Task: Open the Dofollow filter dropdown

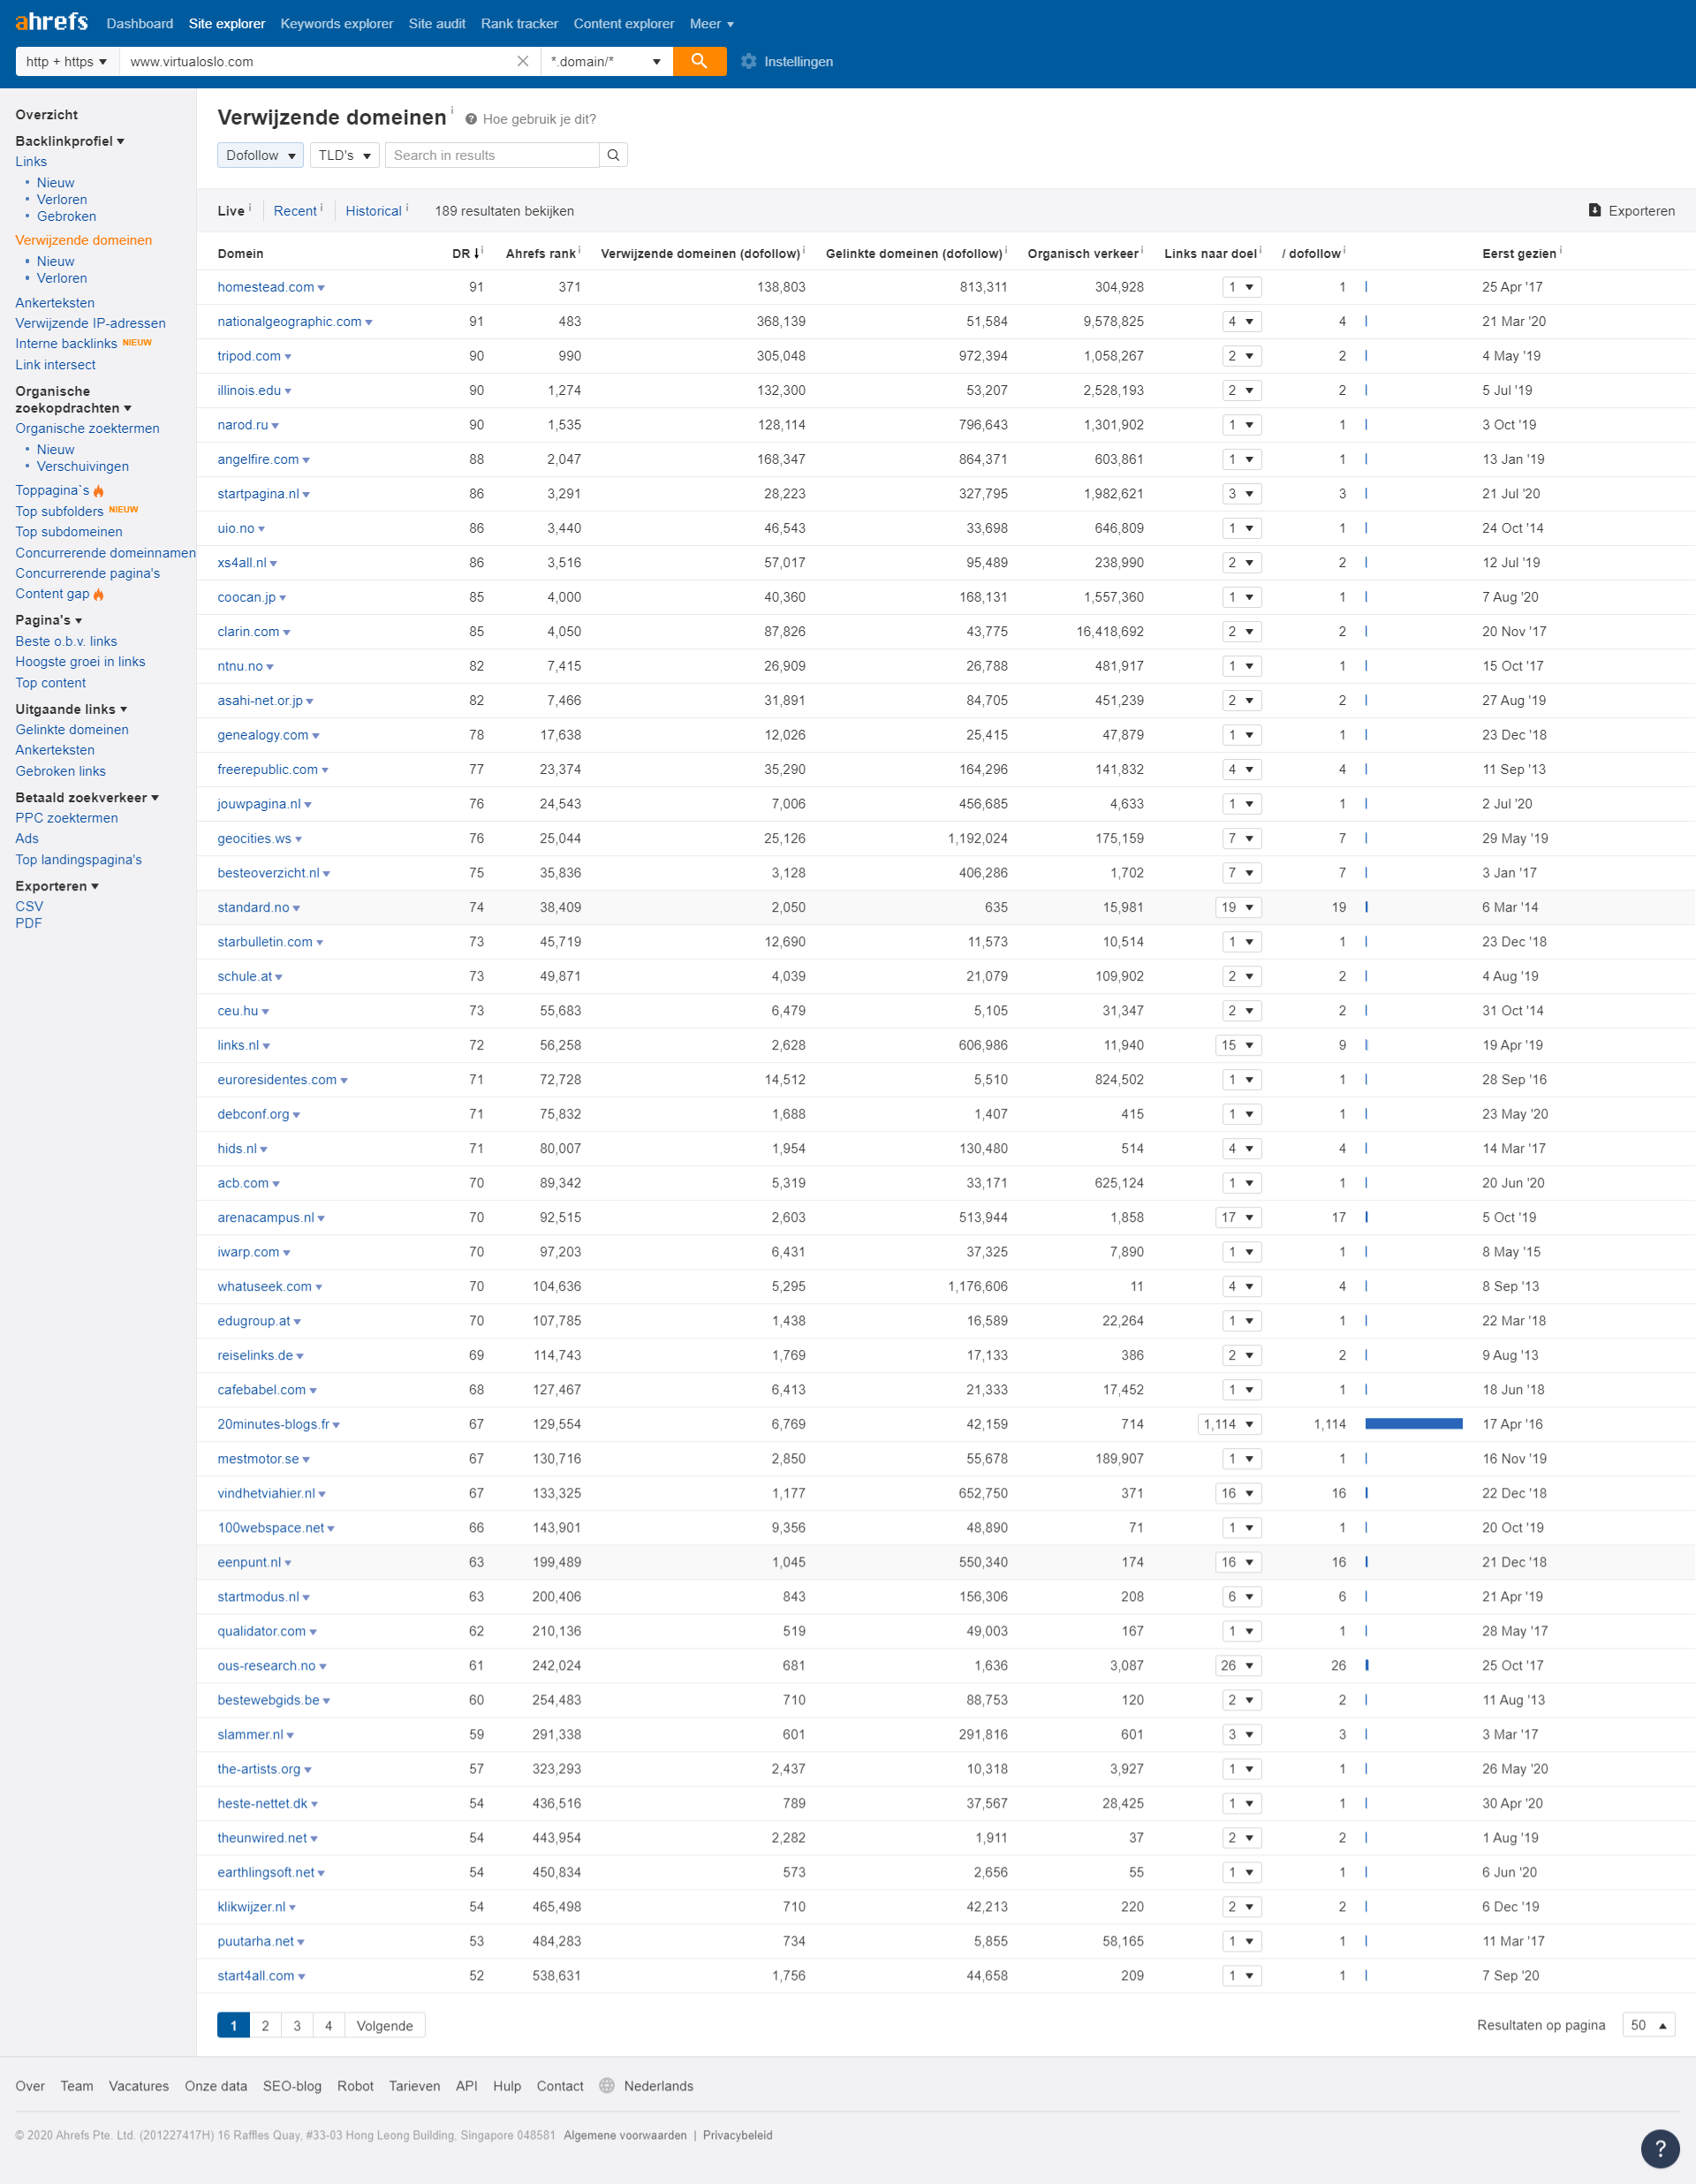Action: tap(260, 155)
